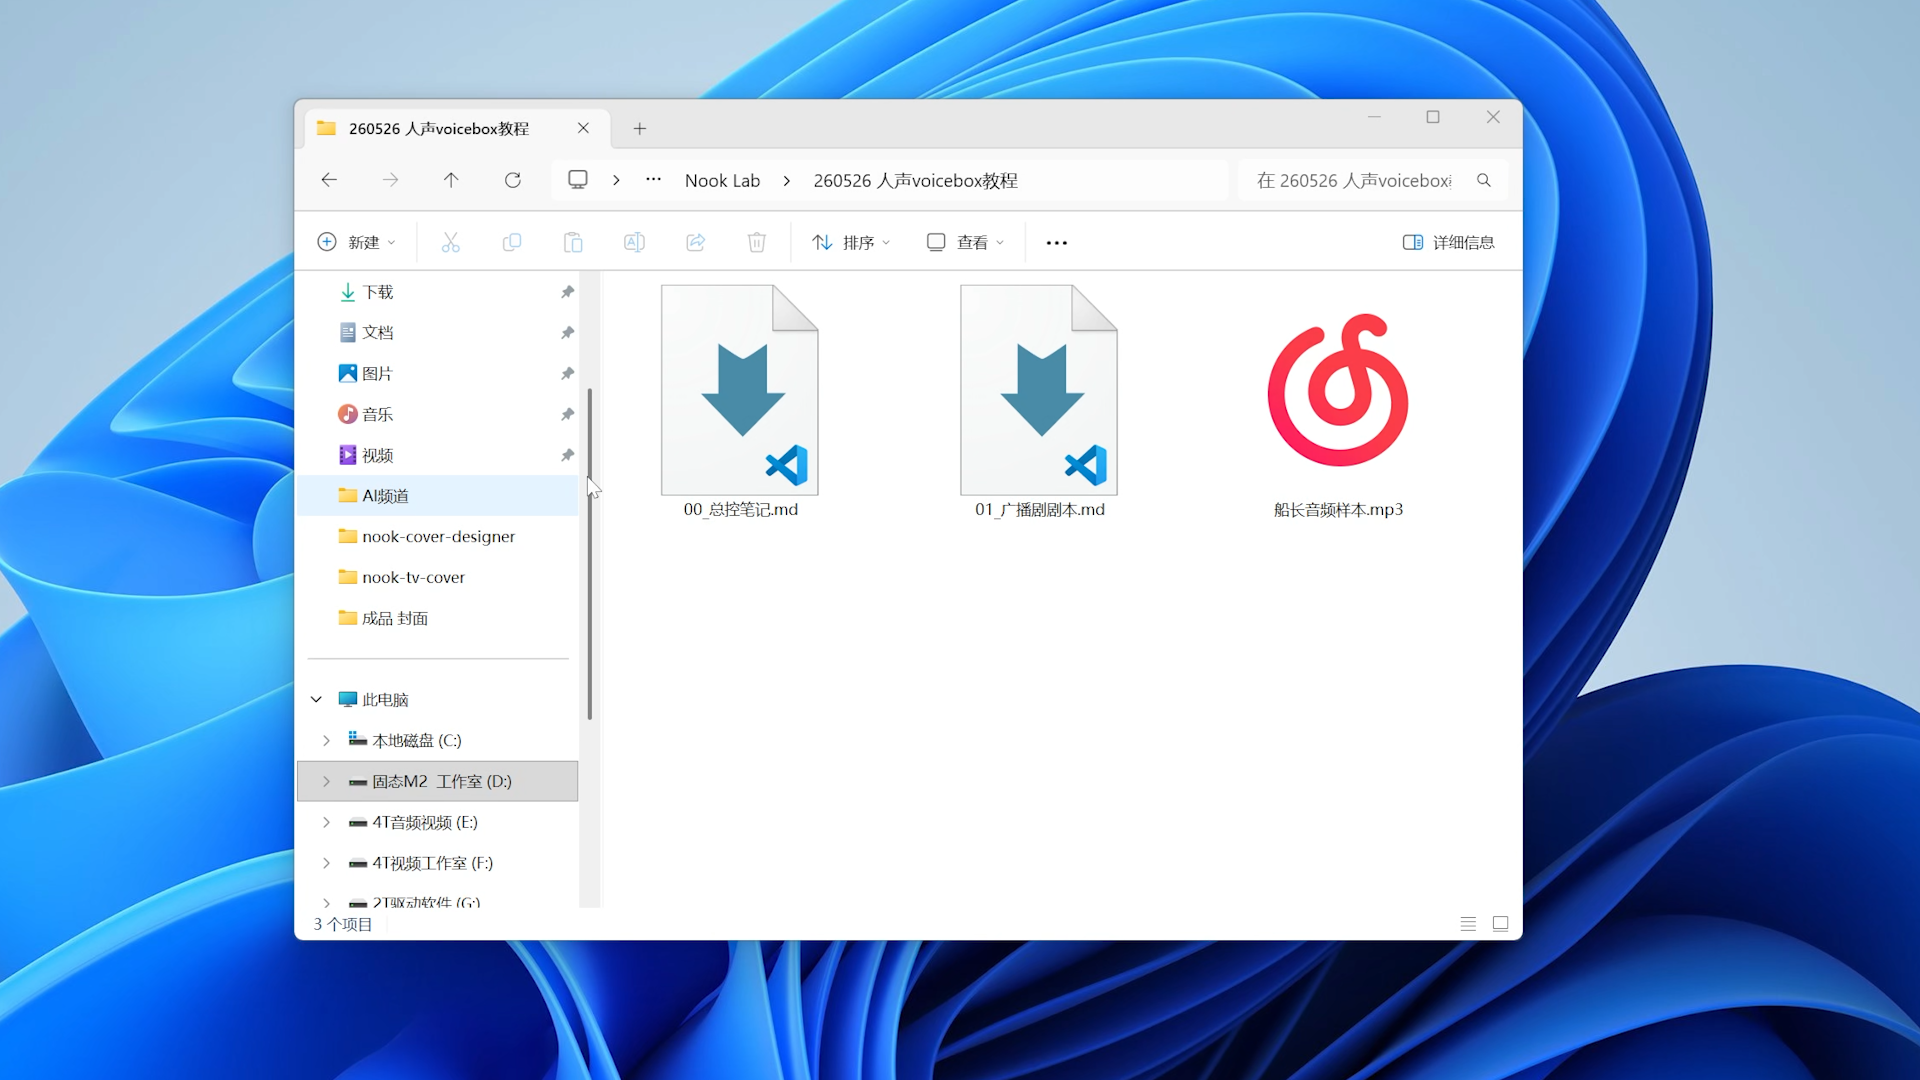This screenshot has height=1080, width=1920.
Task: Expand the chevron after Nook Lab
Action: pos(787,180)
